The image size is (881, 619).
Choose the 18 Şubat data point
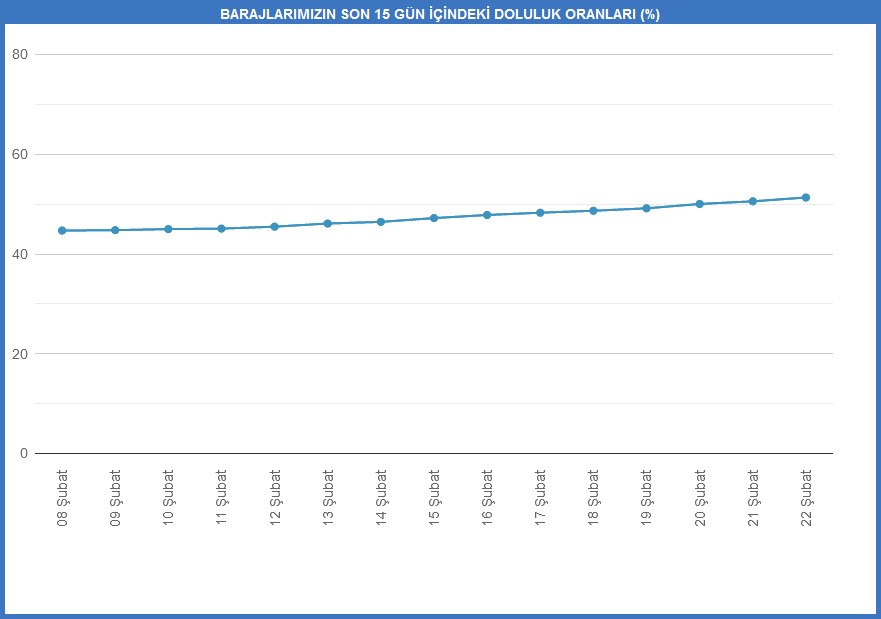[593, 211]
